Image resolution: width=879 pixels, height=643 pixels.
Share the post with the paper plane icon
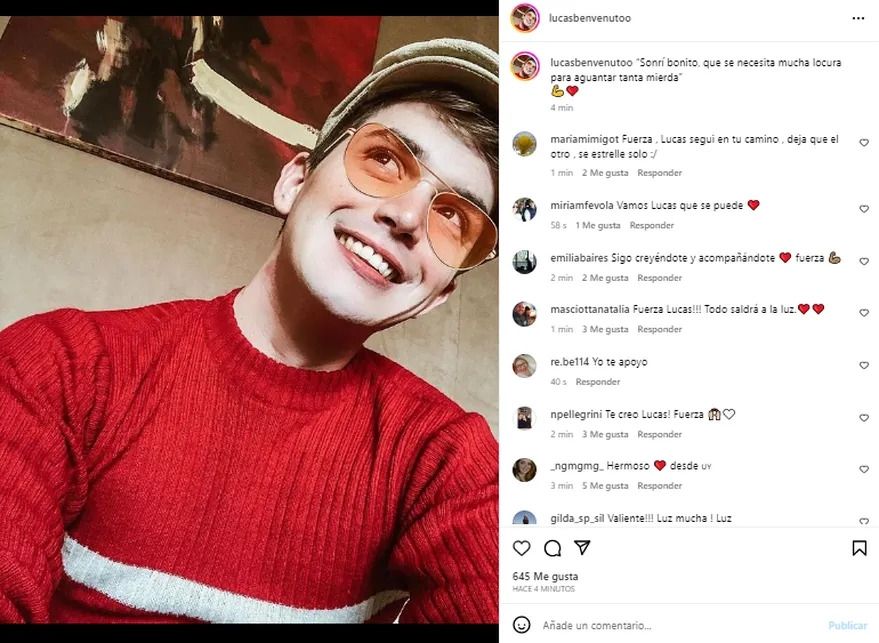click(582, 548)
